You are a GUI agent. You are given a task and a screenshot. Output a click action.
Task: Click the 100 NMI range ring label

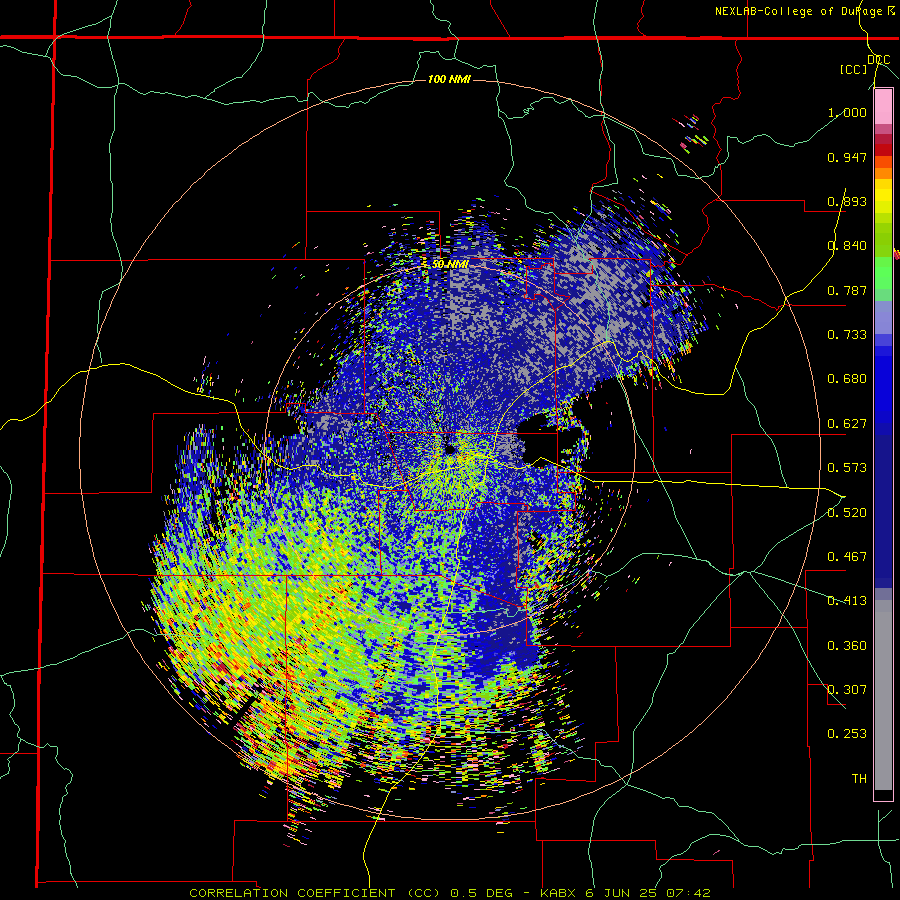(x=449, y=79)
